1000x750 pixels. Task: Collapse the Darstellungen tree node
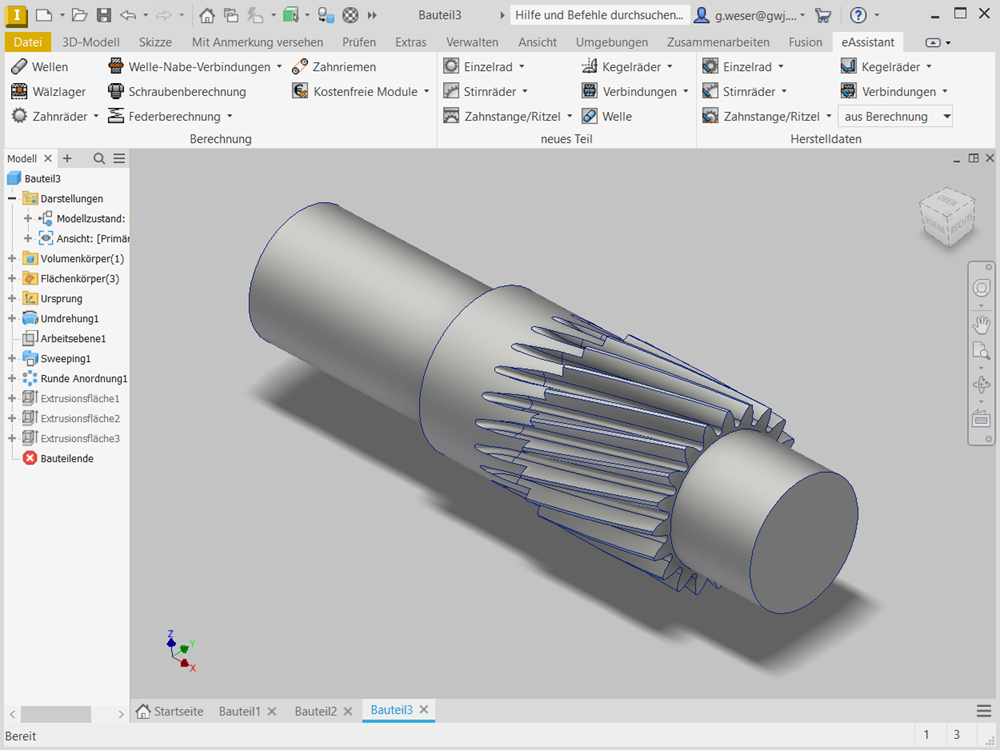coord(12,199)
